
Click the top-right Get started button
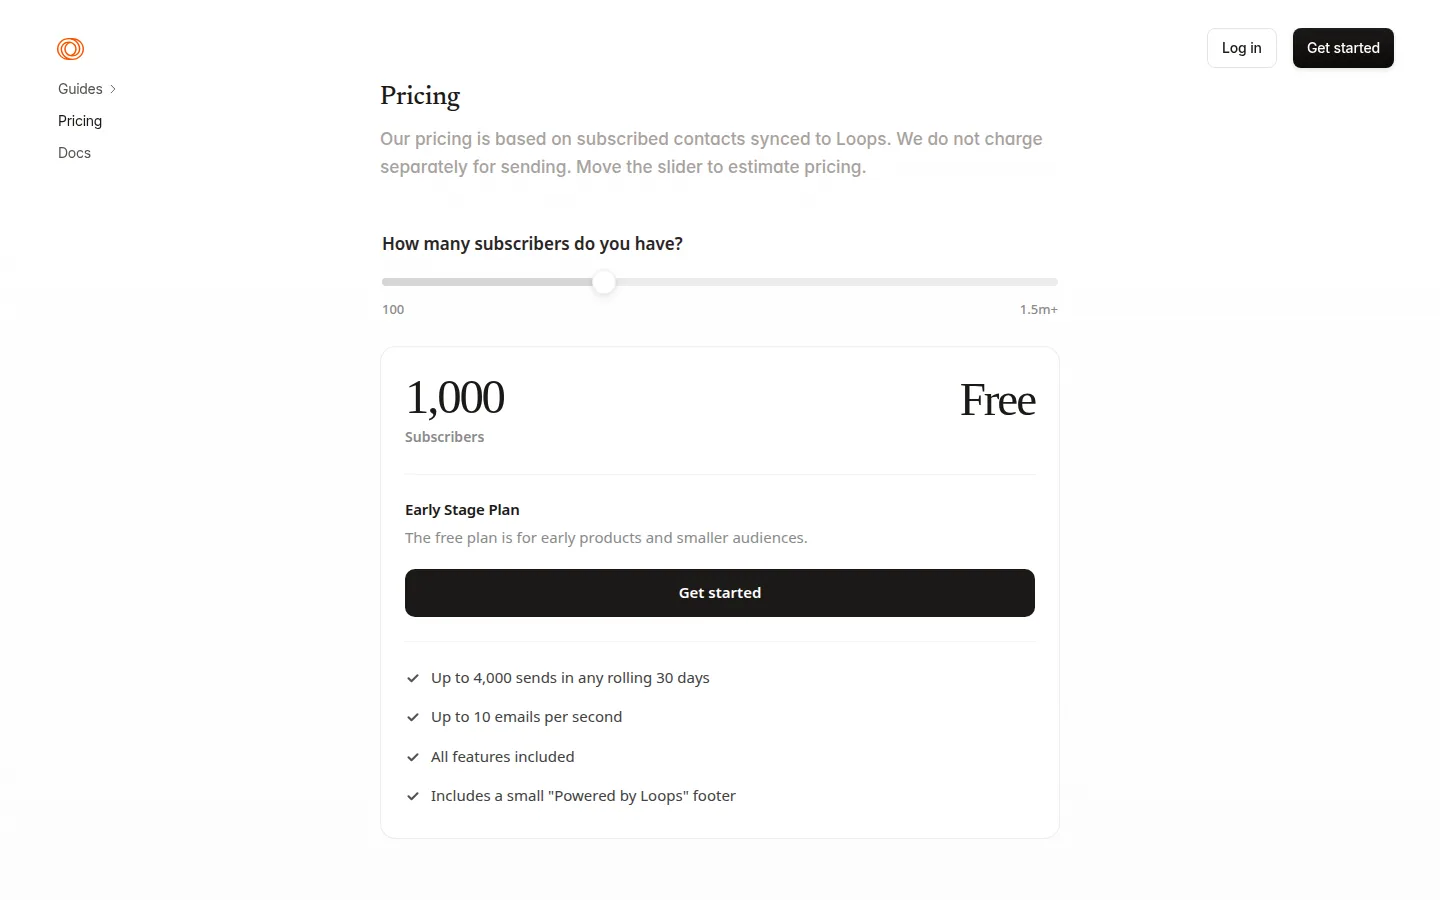[1343, 48]
